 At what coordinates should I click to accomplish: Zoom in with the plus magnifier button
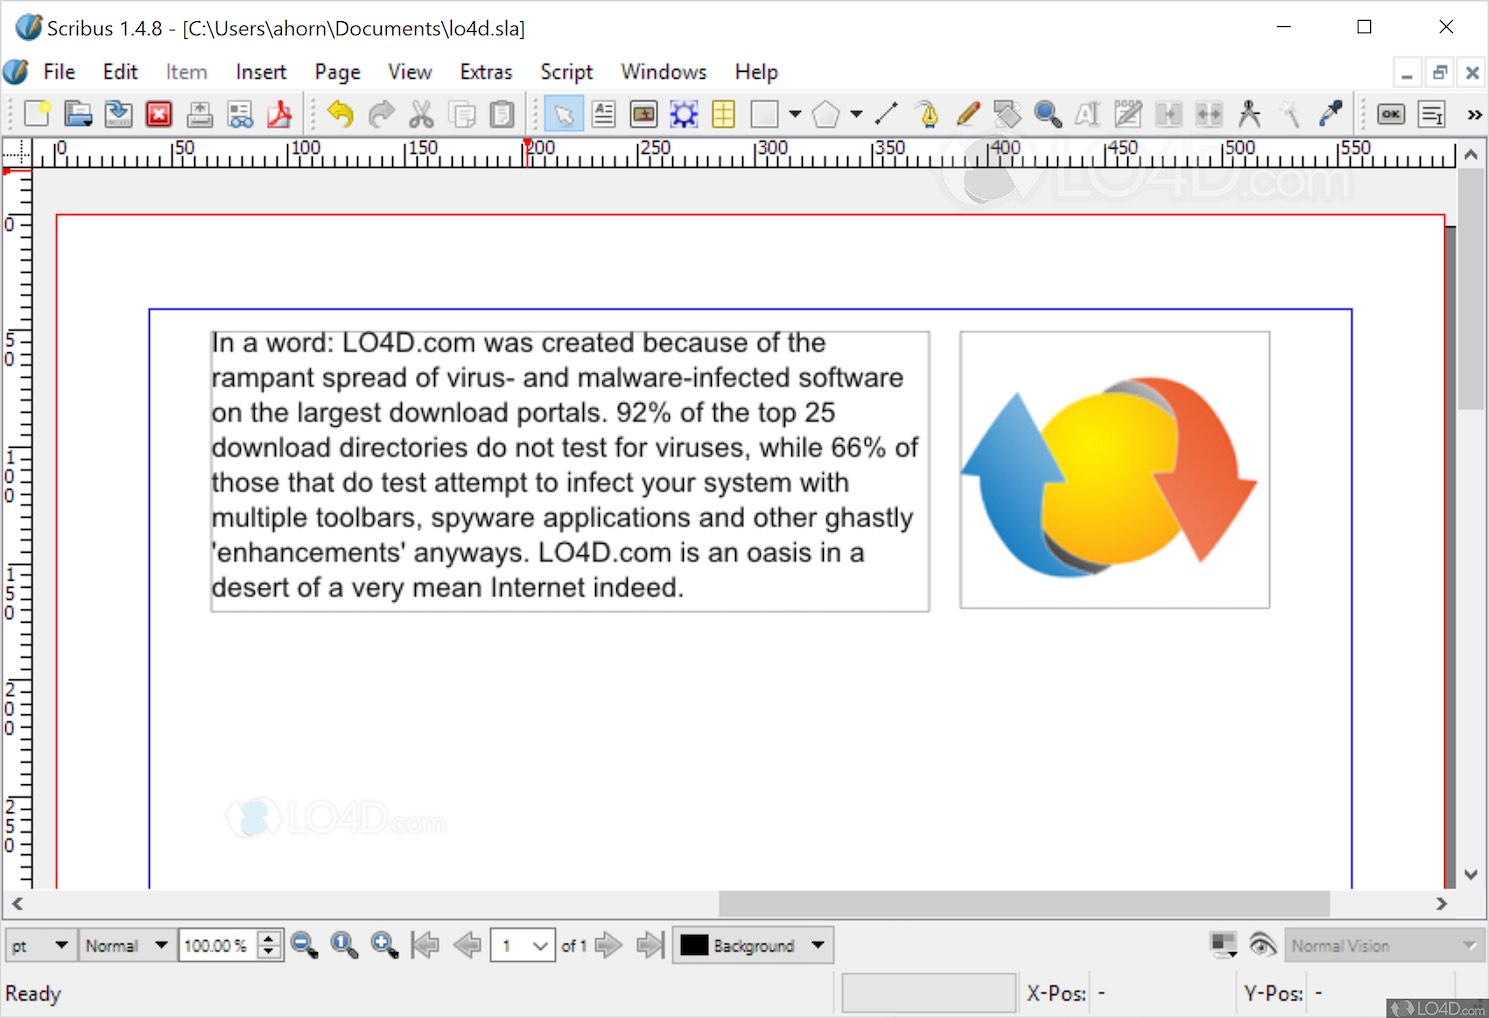pyautogui.click(x=384, y=945)
